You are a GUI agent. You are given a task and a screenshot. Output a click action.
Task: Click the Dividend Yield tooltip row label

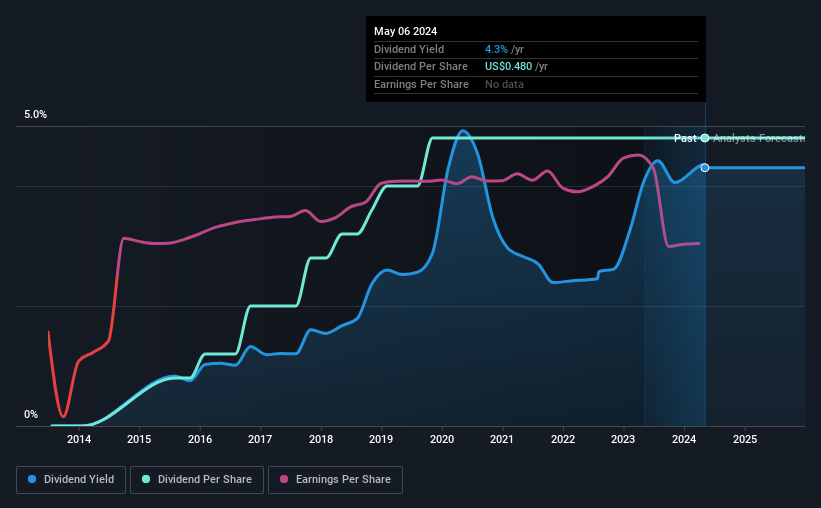point(409,49)
